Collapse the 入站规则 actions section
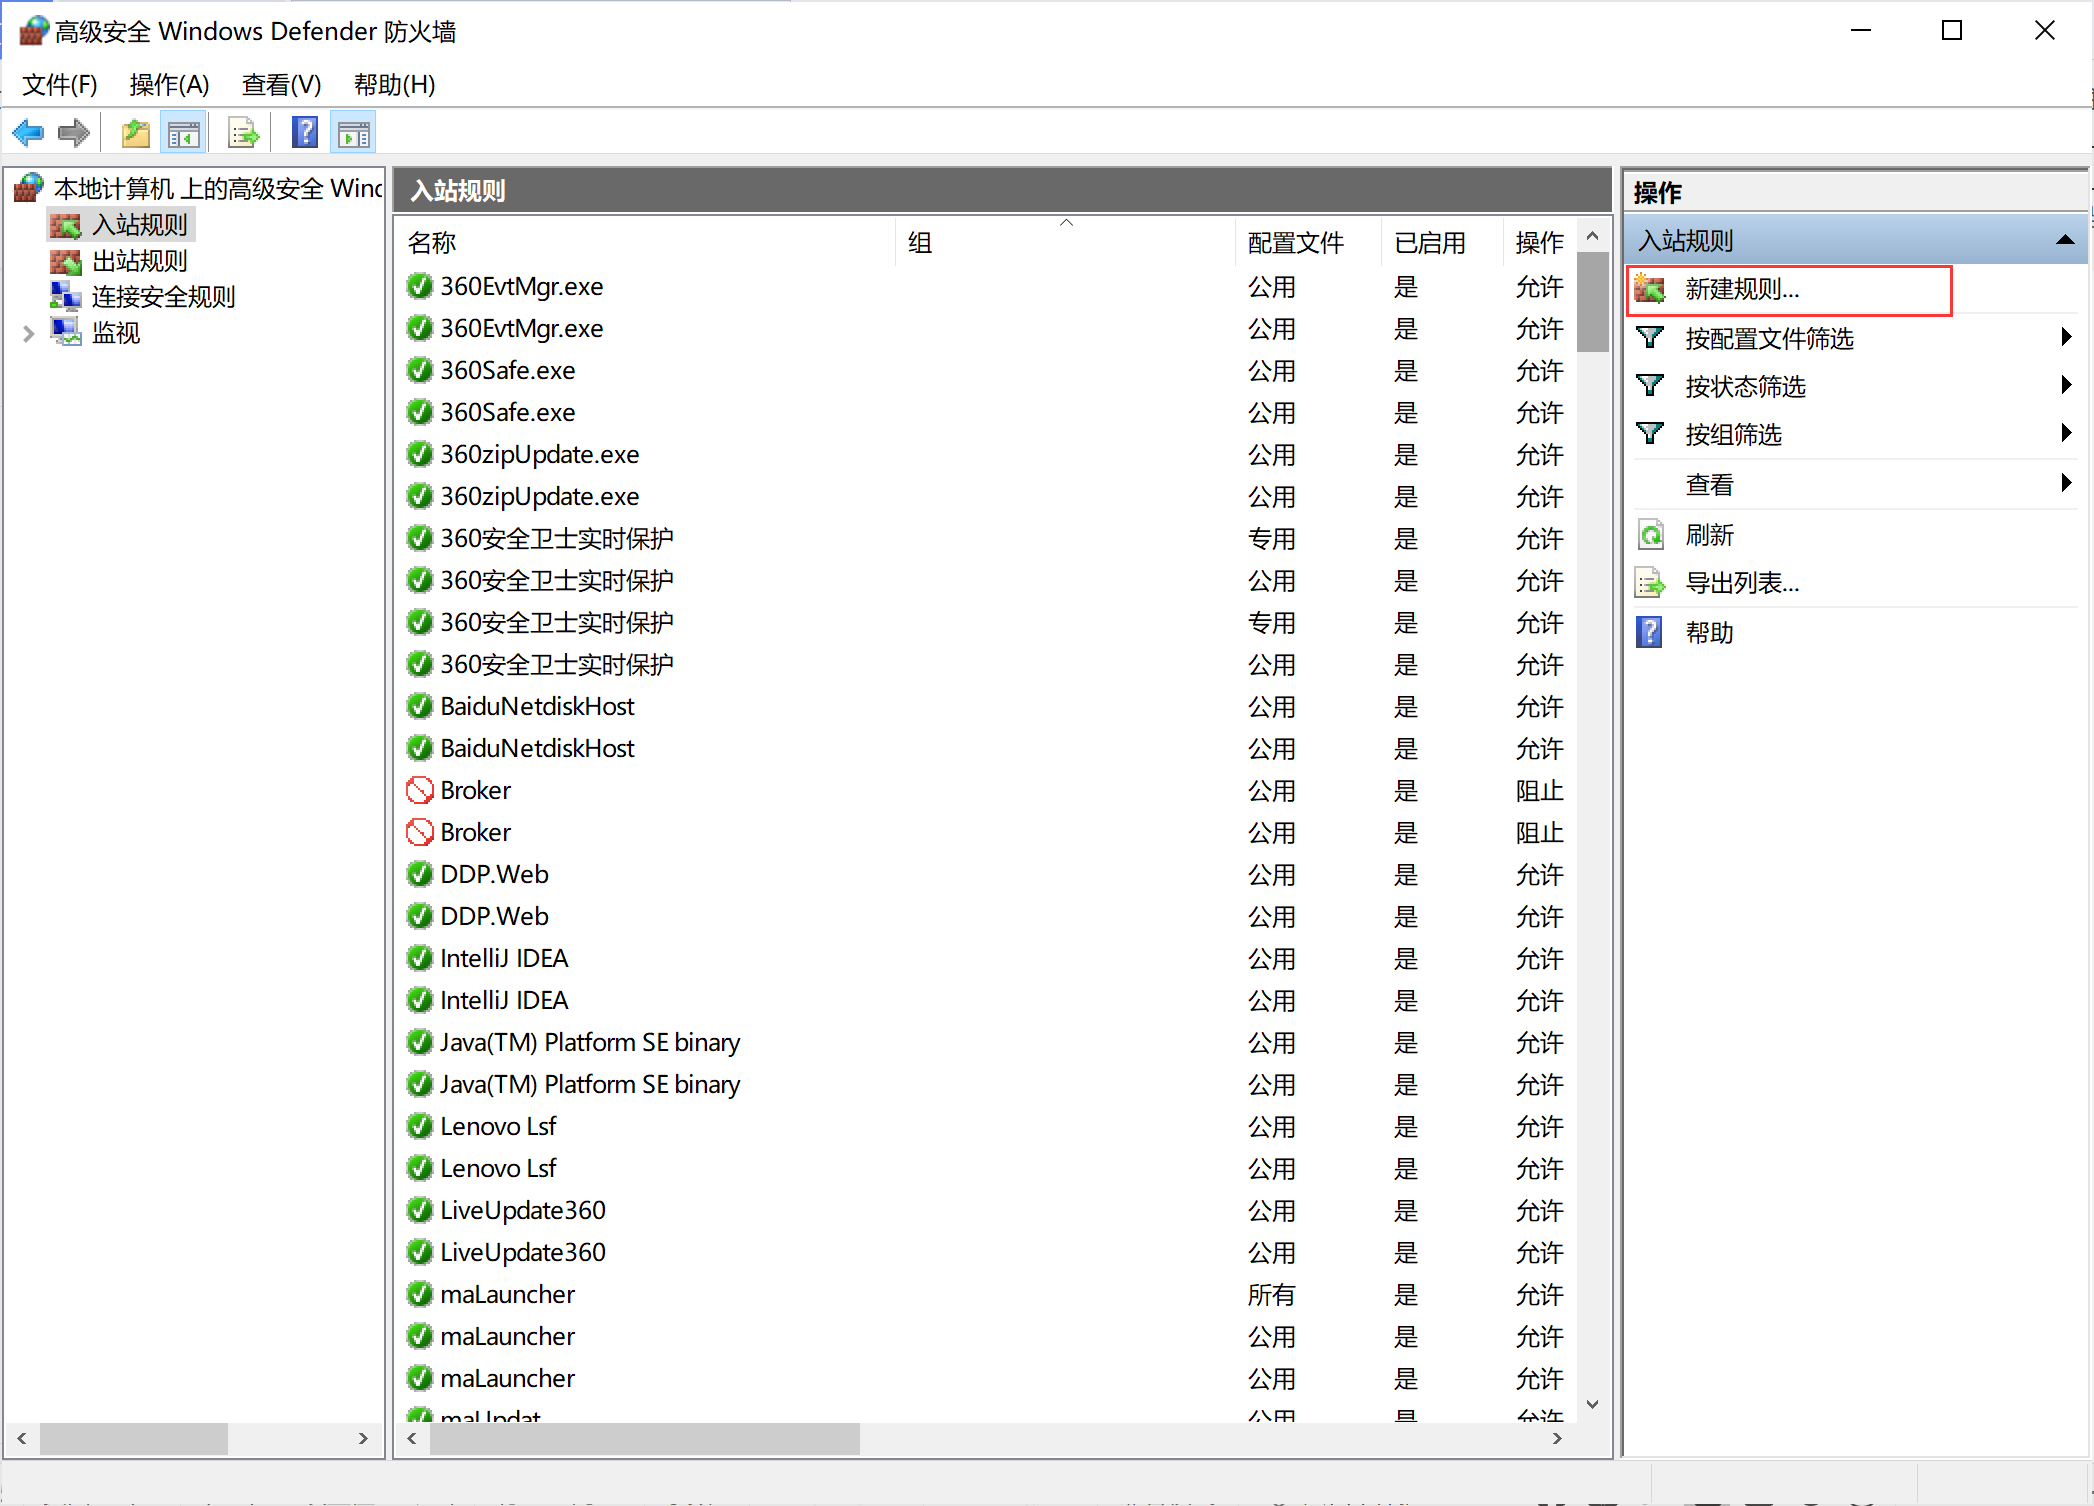 [2065, 240]
